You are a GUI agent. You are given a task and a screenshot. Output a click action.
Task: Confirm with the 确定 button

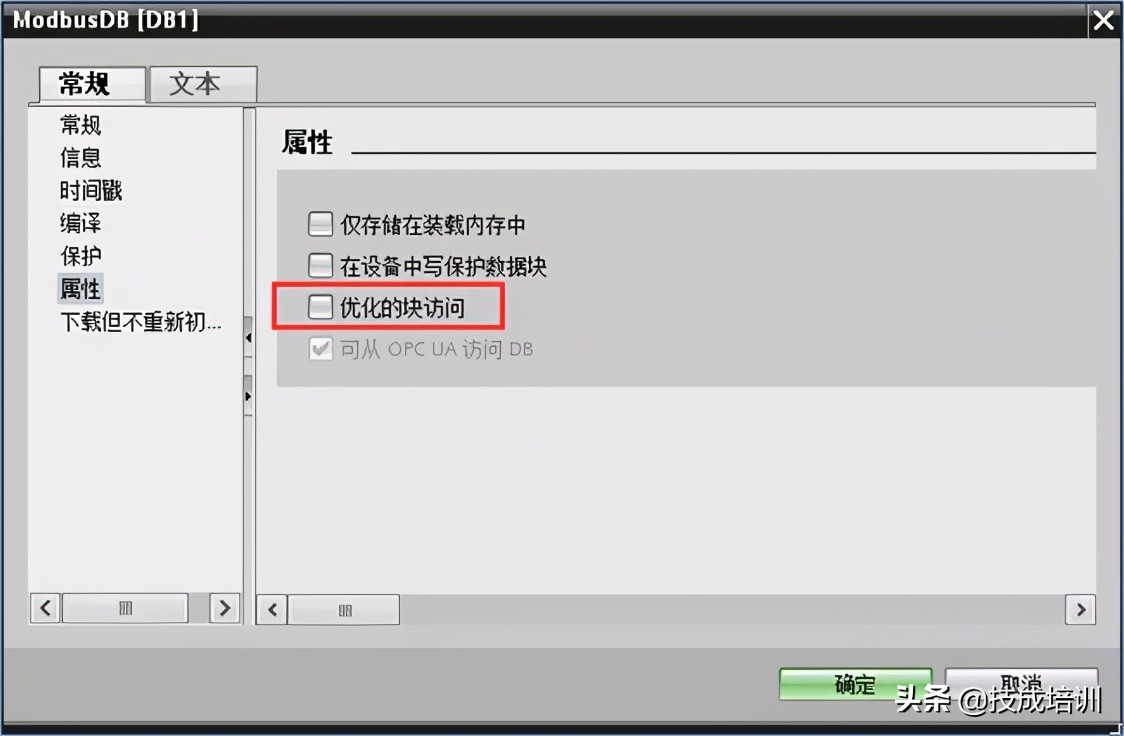point(855,684)
